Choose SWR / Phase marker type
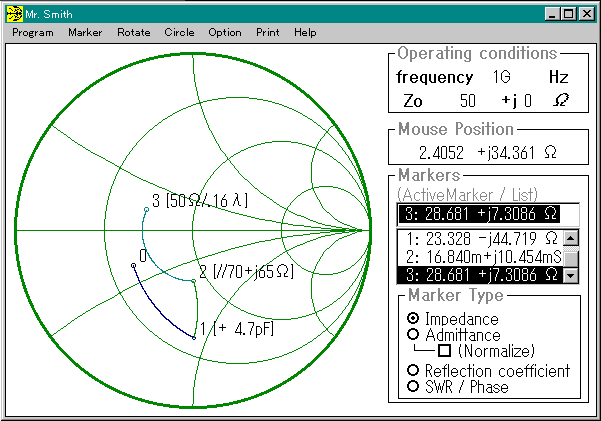This screenshot has height=421, width=601. [x=413, y=386]
